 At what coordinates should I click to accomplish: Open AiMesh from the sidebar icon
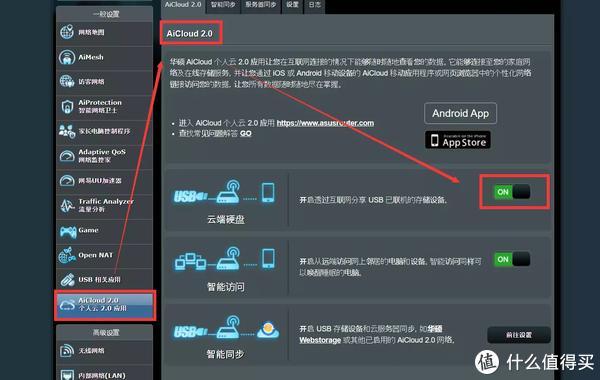tap(67, 57)
